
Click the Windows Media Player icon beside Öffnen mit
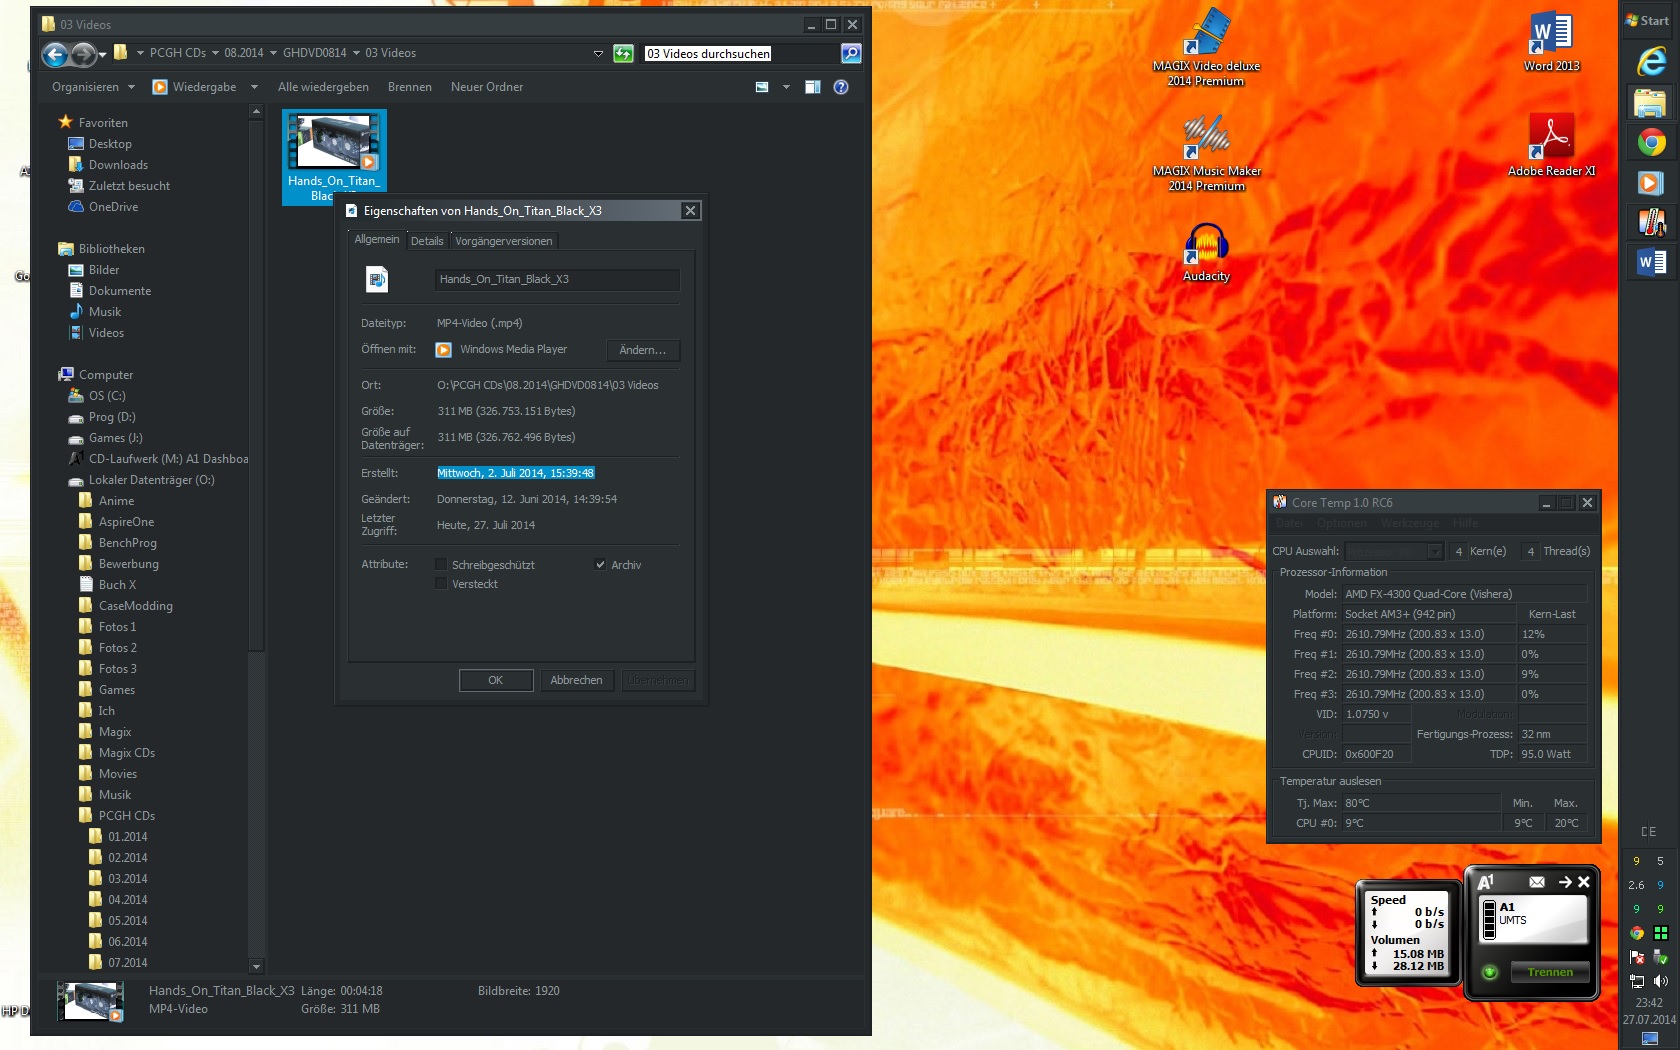click(444, 350)
